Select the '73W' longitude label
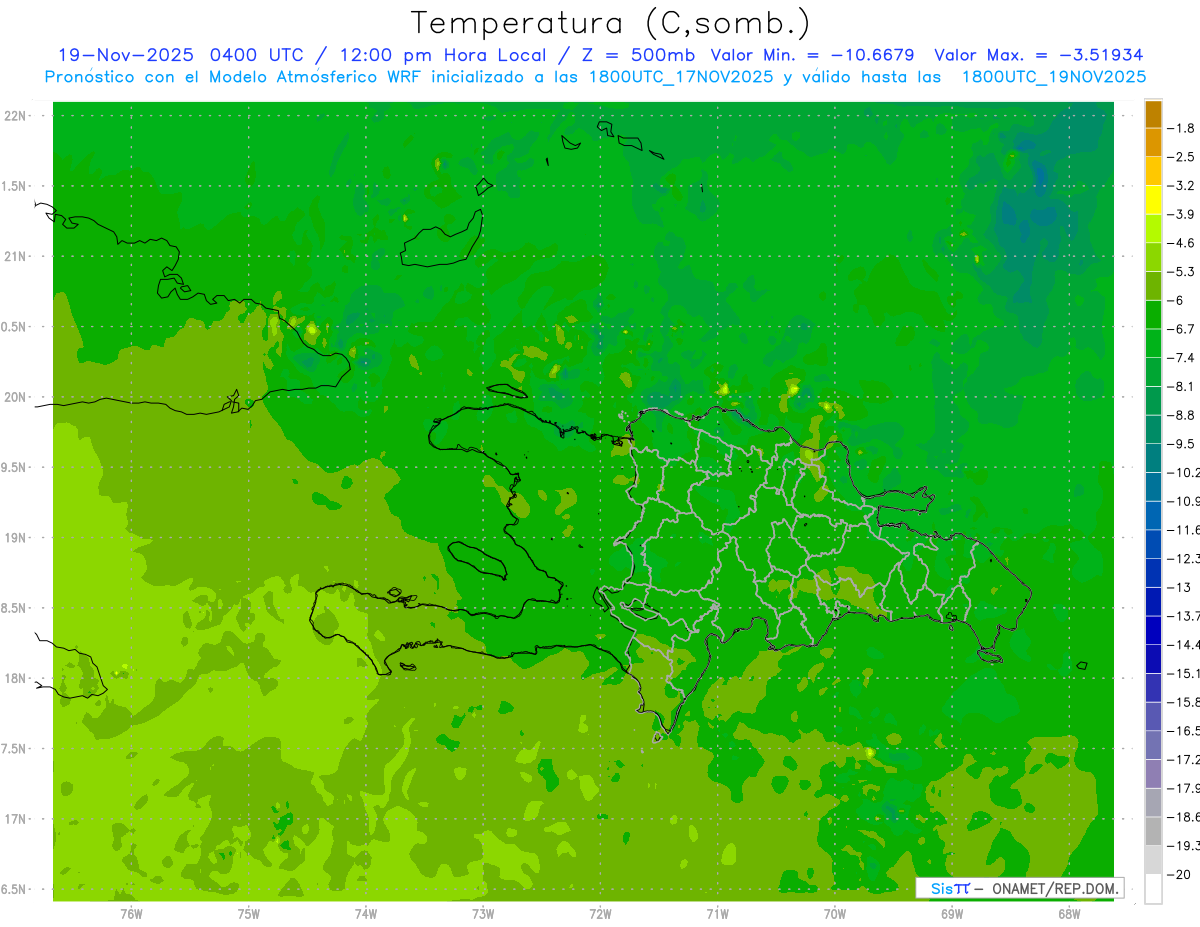 (483, 913)
